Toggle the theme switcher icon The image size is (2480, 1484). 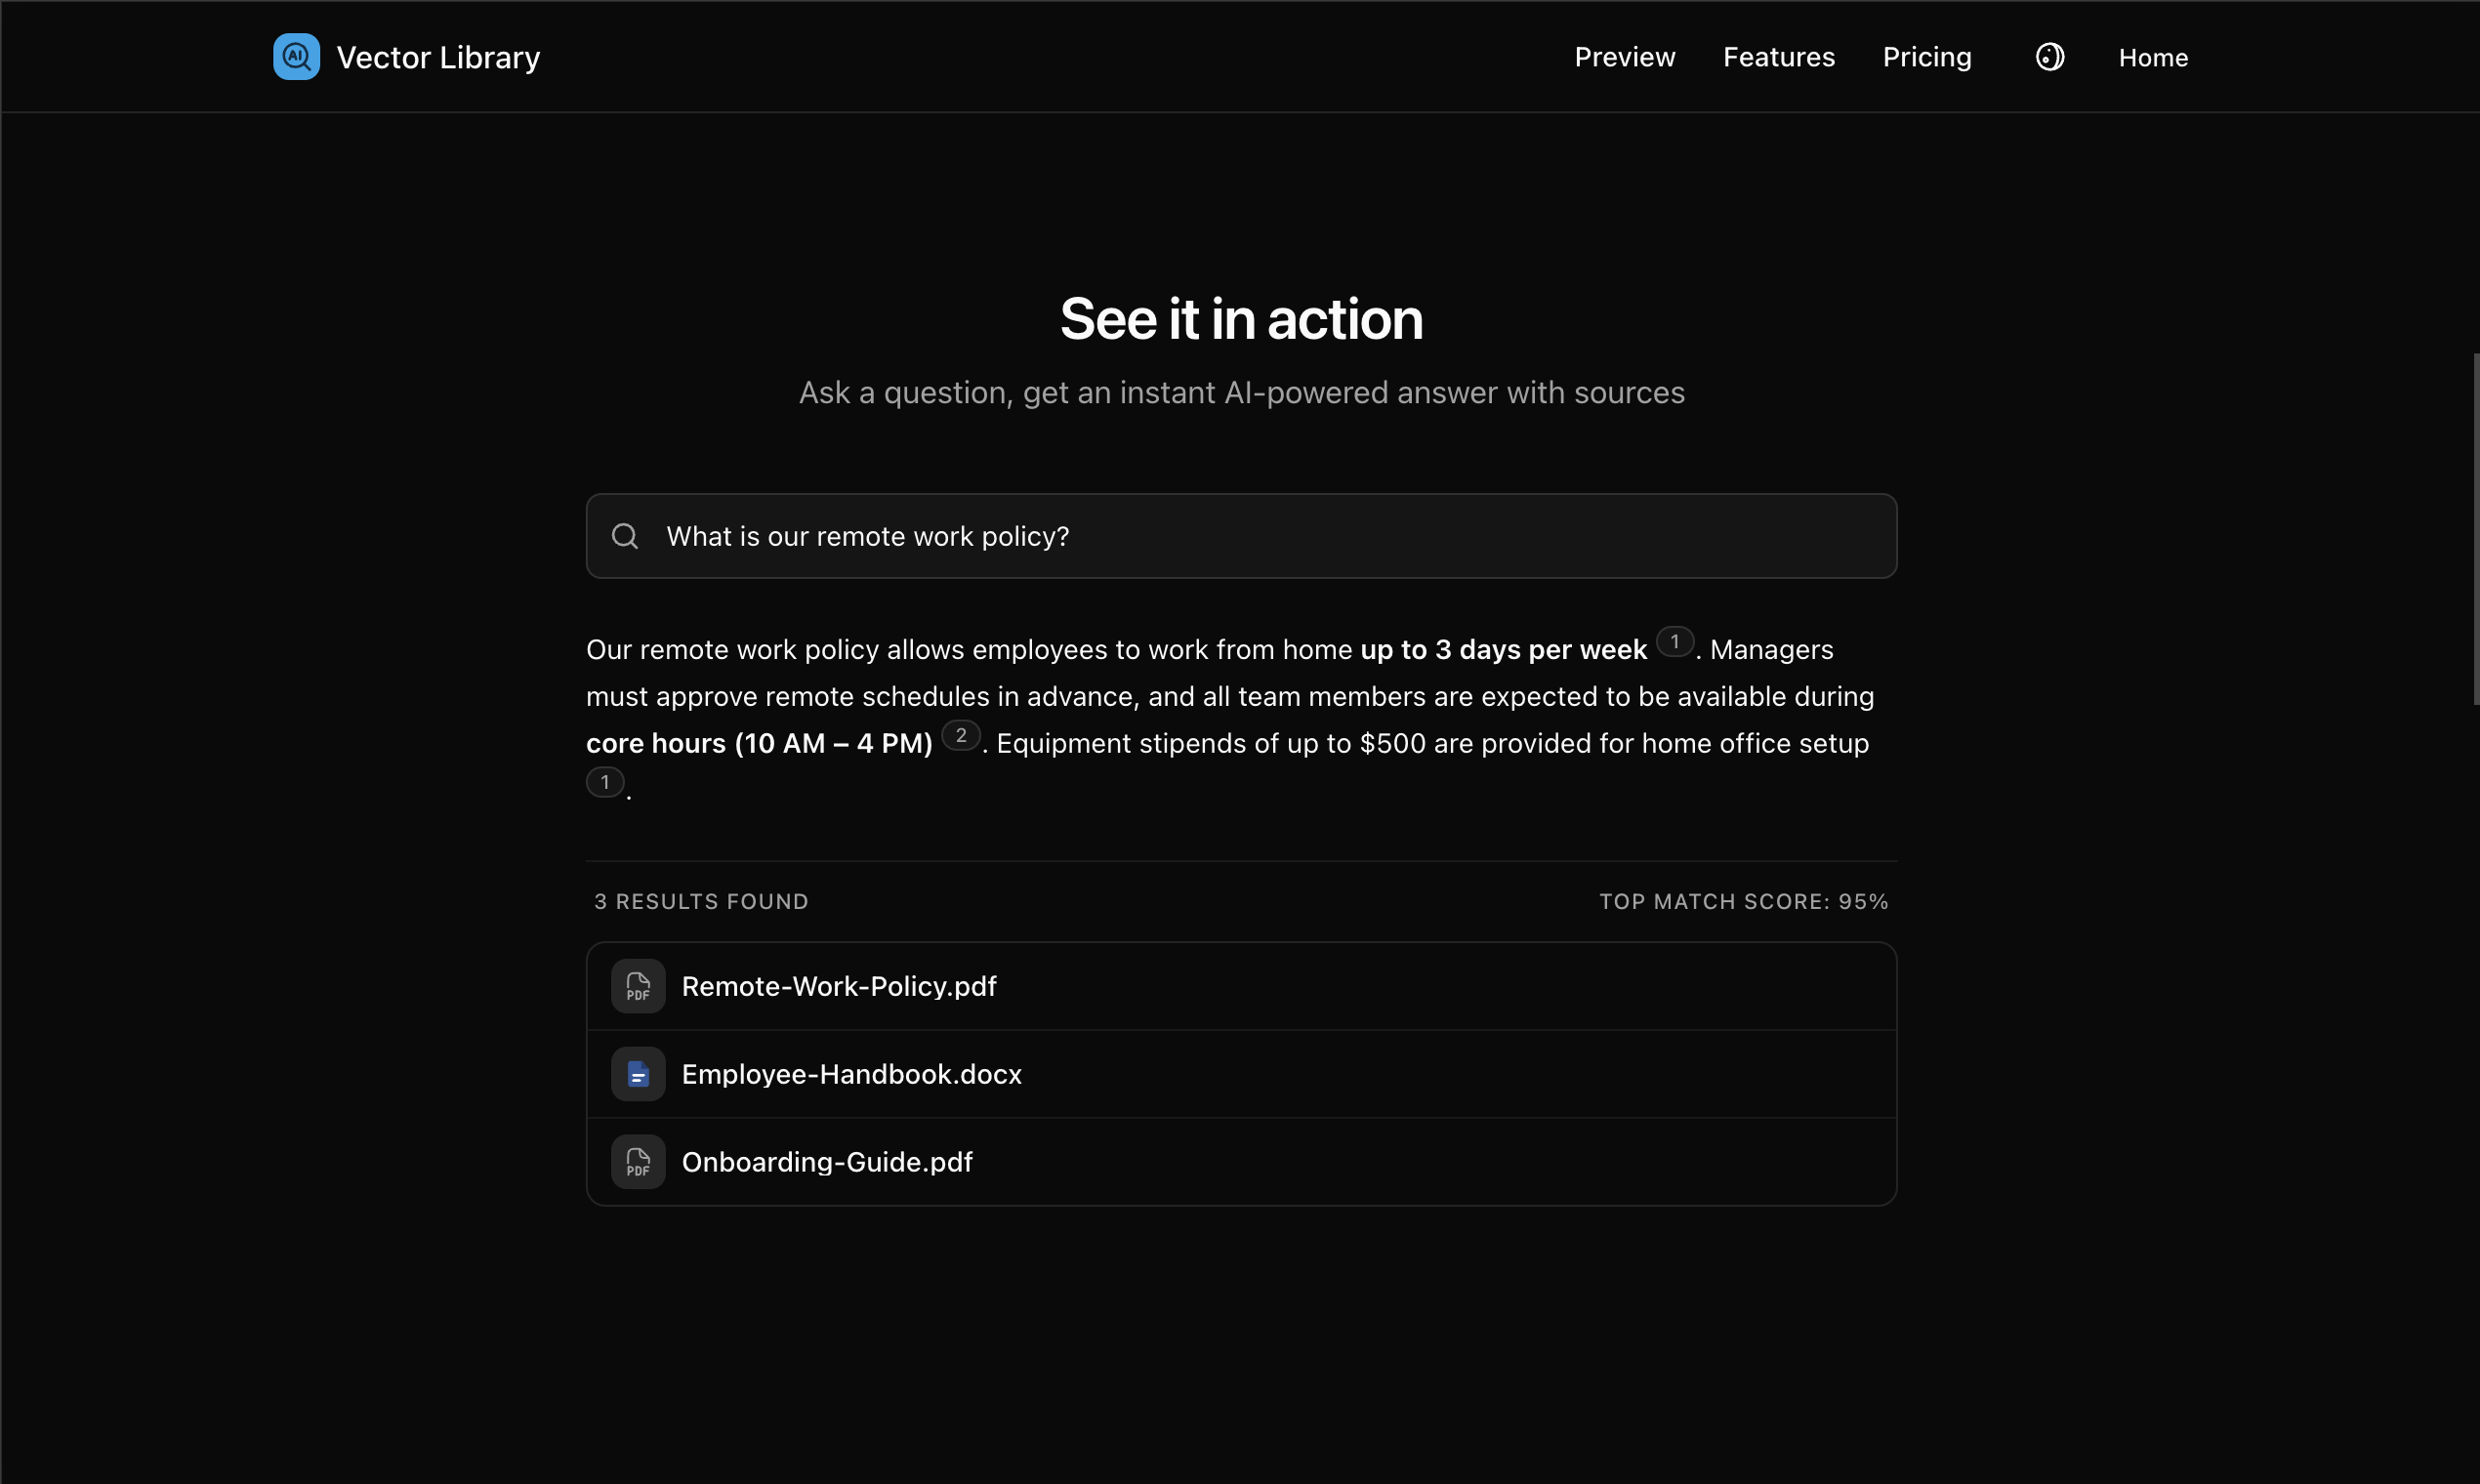click(2049, 57)
